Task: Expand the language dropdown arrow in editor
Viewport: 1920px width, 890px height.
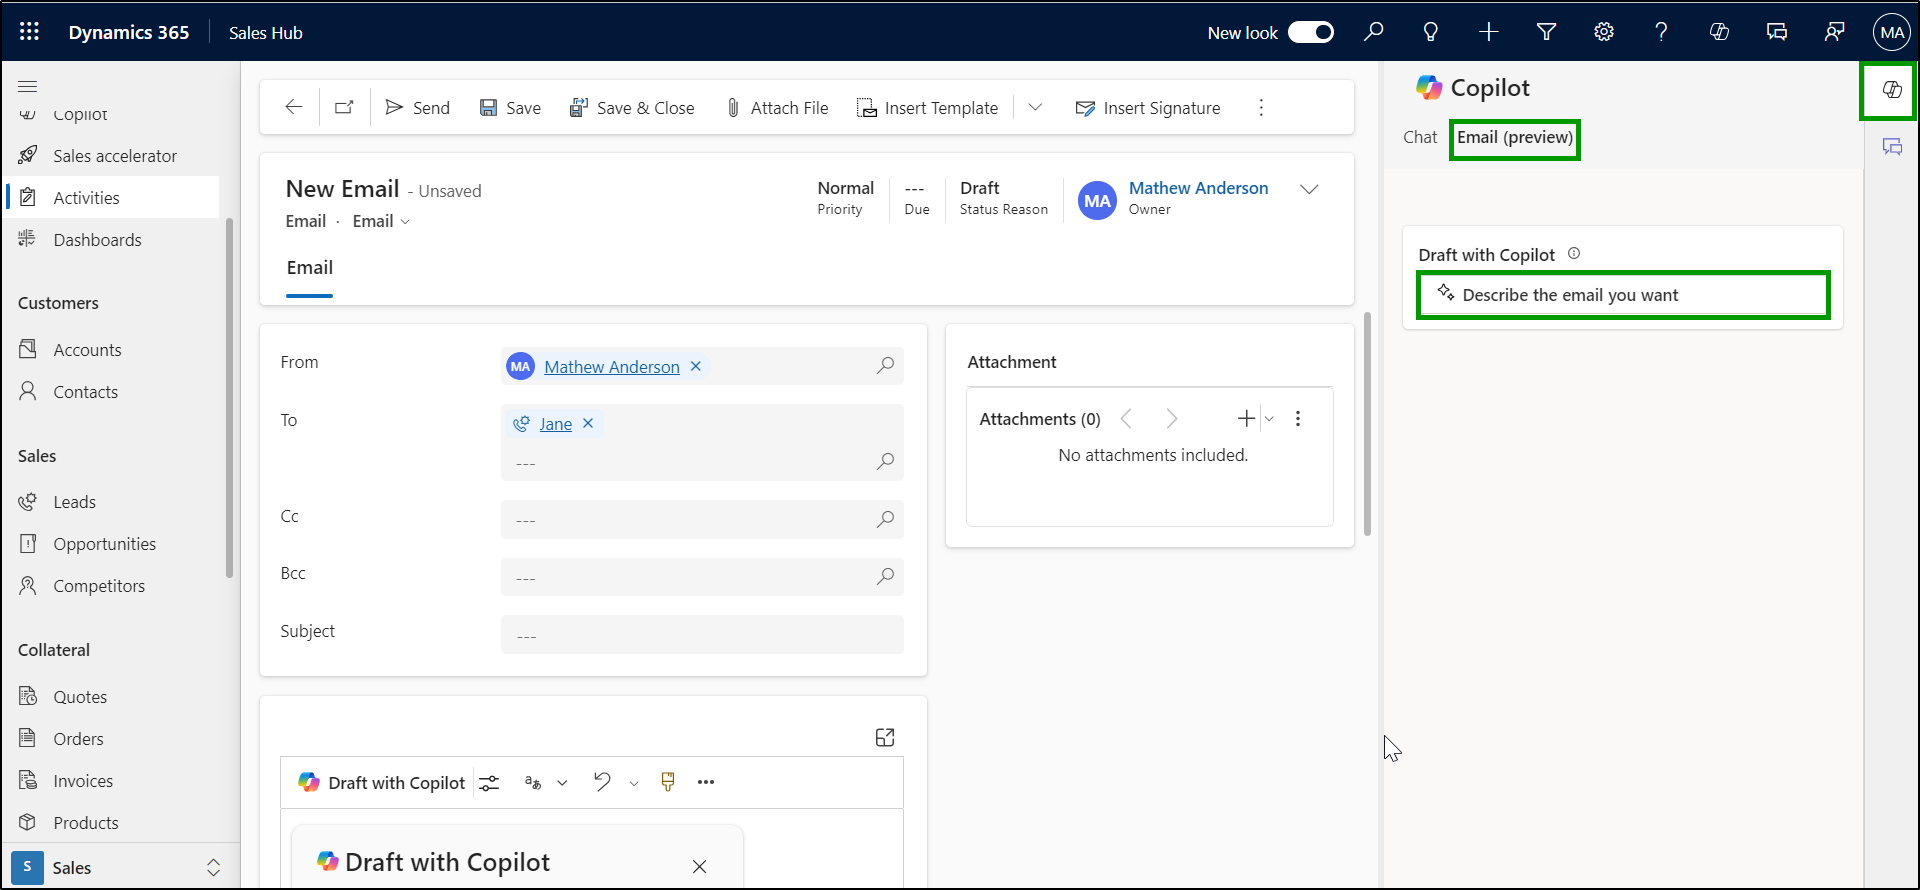Action: 562,783
